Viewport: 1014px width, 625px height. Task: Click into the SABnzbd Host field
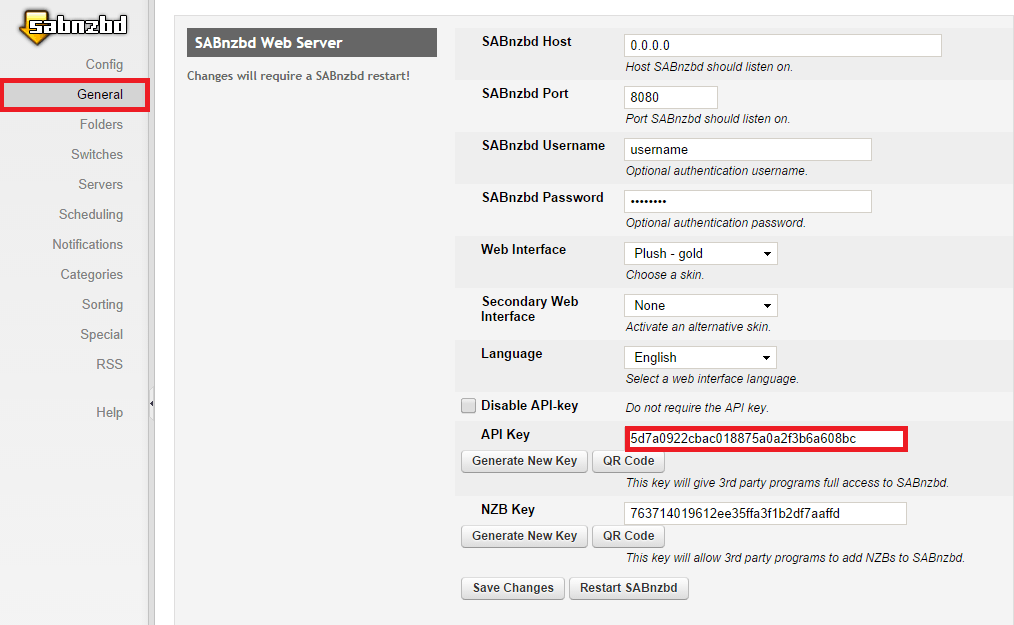click(x=782, y=46)
